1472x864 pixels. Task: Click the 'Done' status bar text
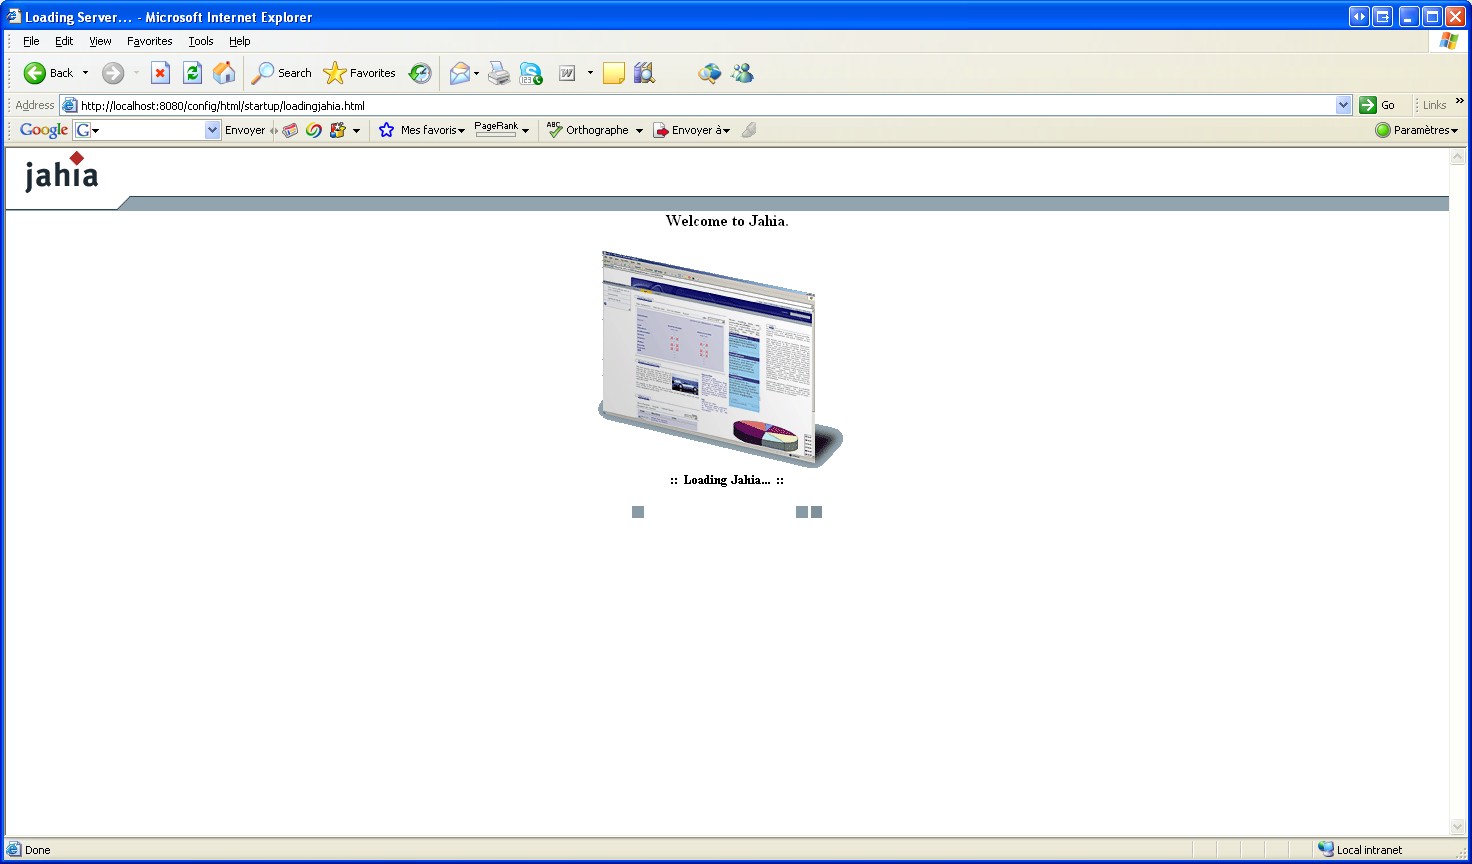(x=38, y=850)
